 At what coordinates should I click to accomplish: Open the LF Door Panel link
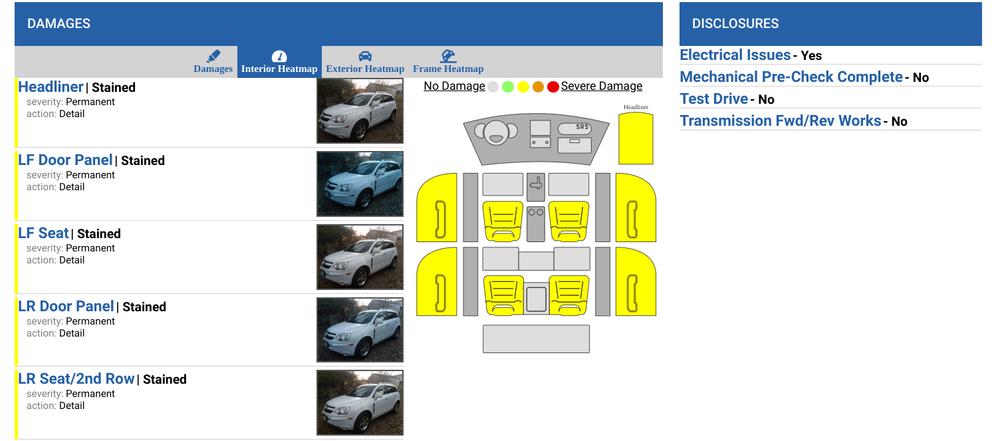point(65,160)
